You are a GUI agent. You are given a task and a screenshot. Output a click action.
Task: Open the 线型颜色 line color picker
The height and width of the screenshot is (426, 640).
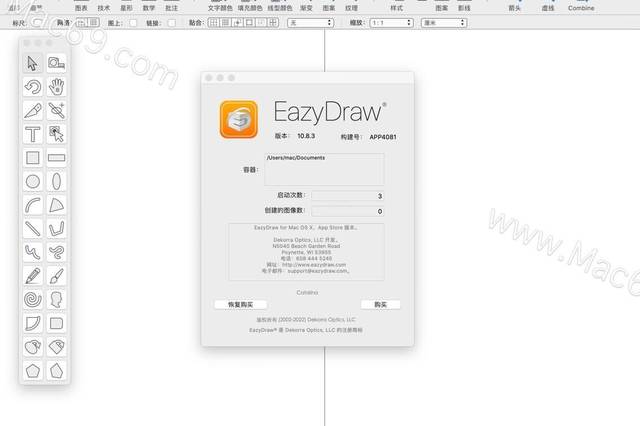point(280,6)
